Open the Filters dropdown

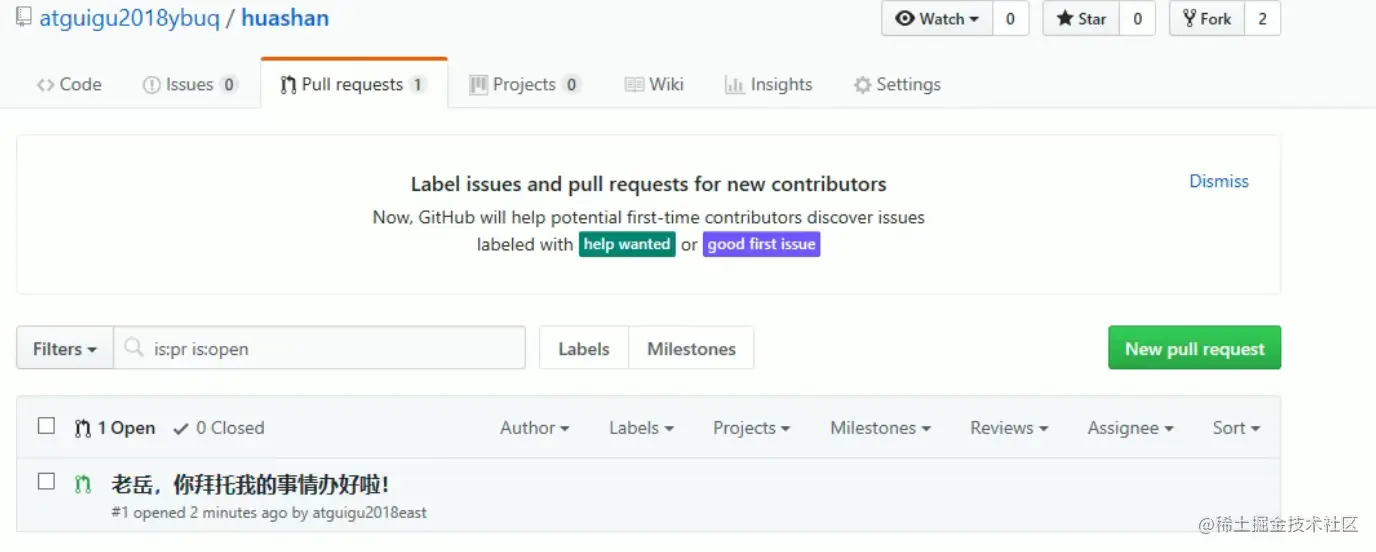pos(65,349)
